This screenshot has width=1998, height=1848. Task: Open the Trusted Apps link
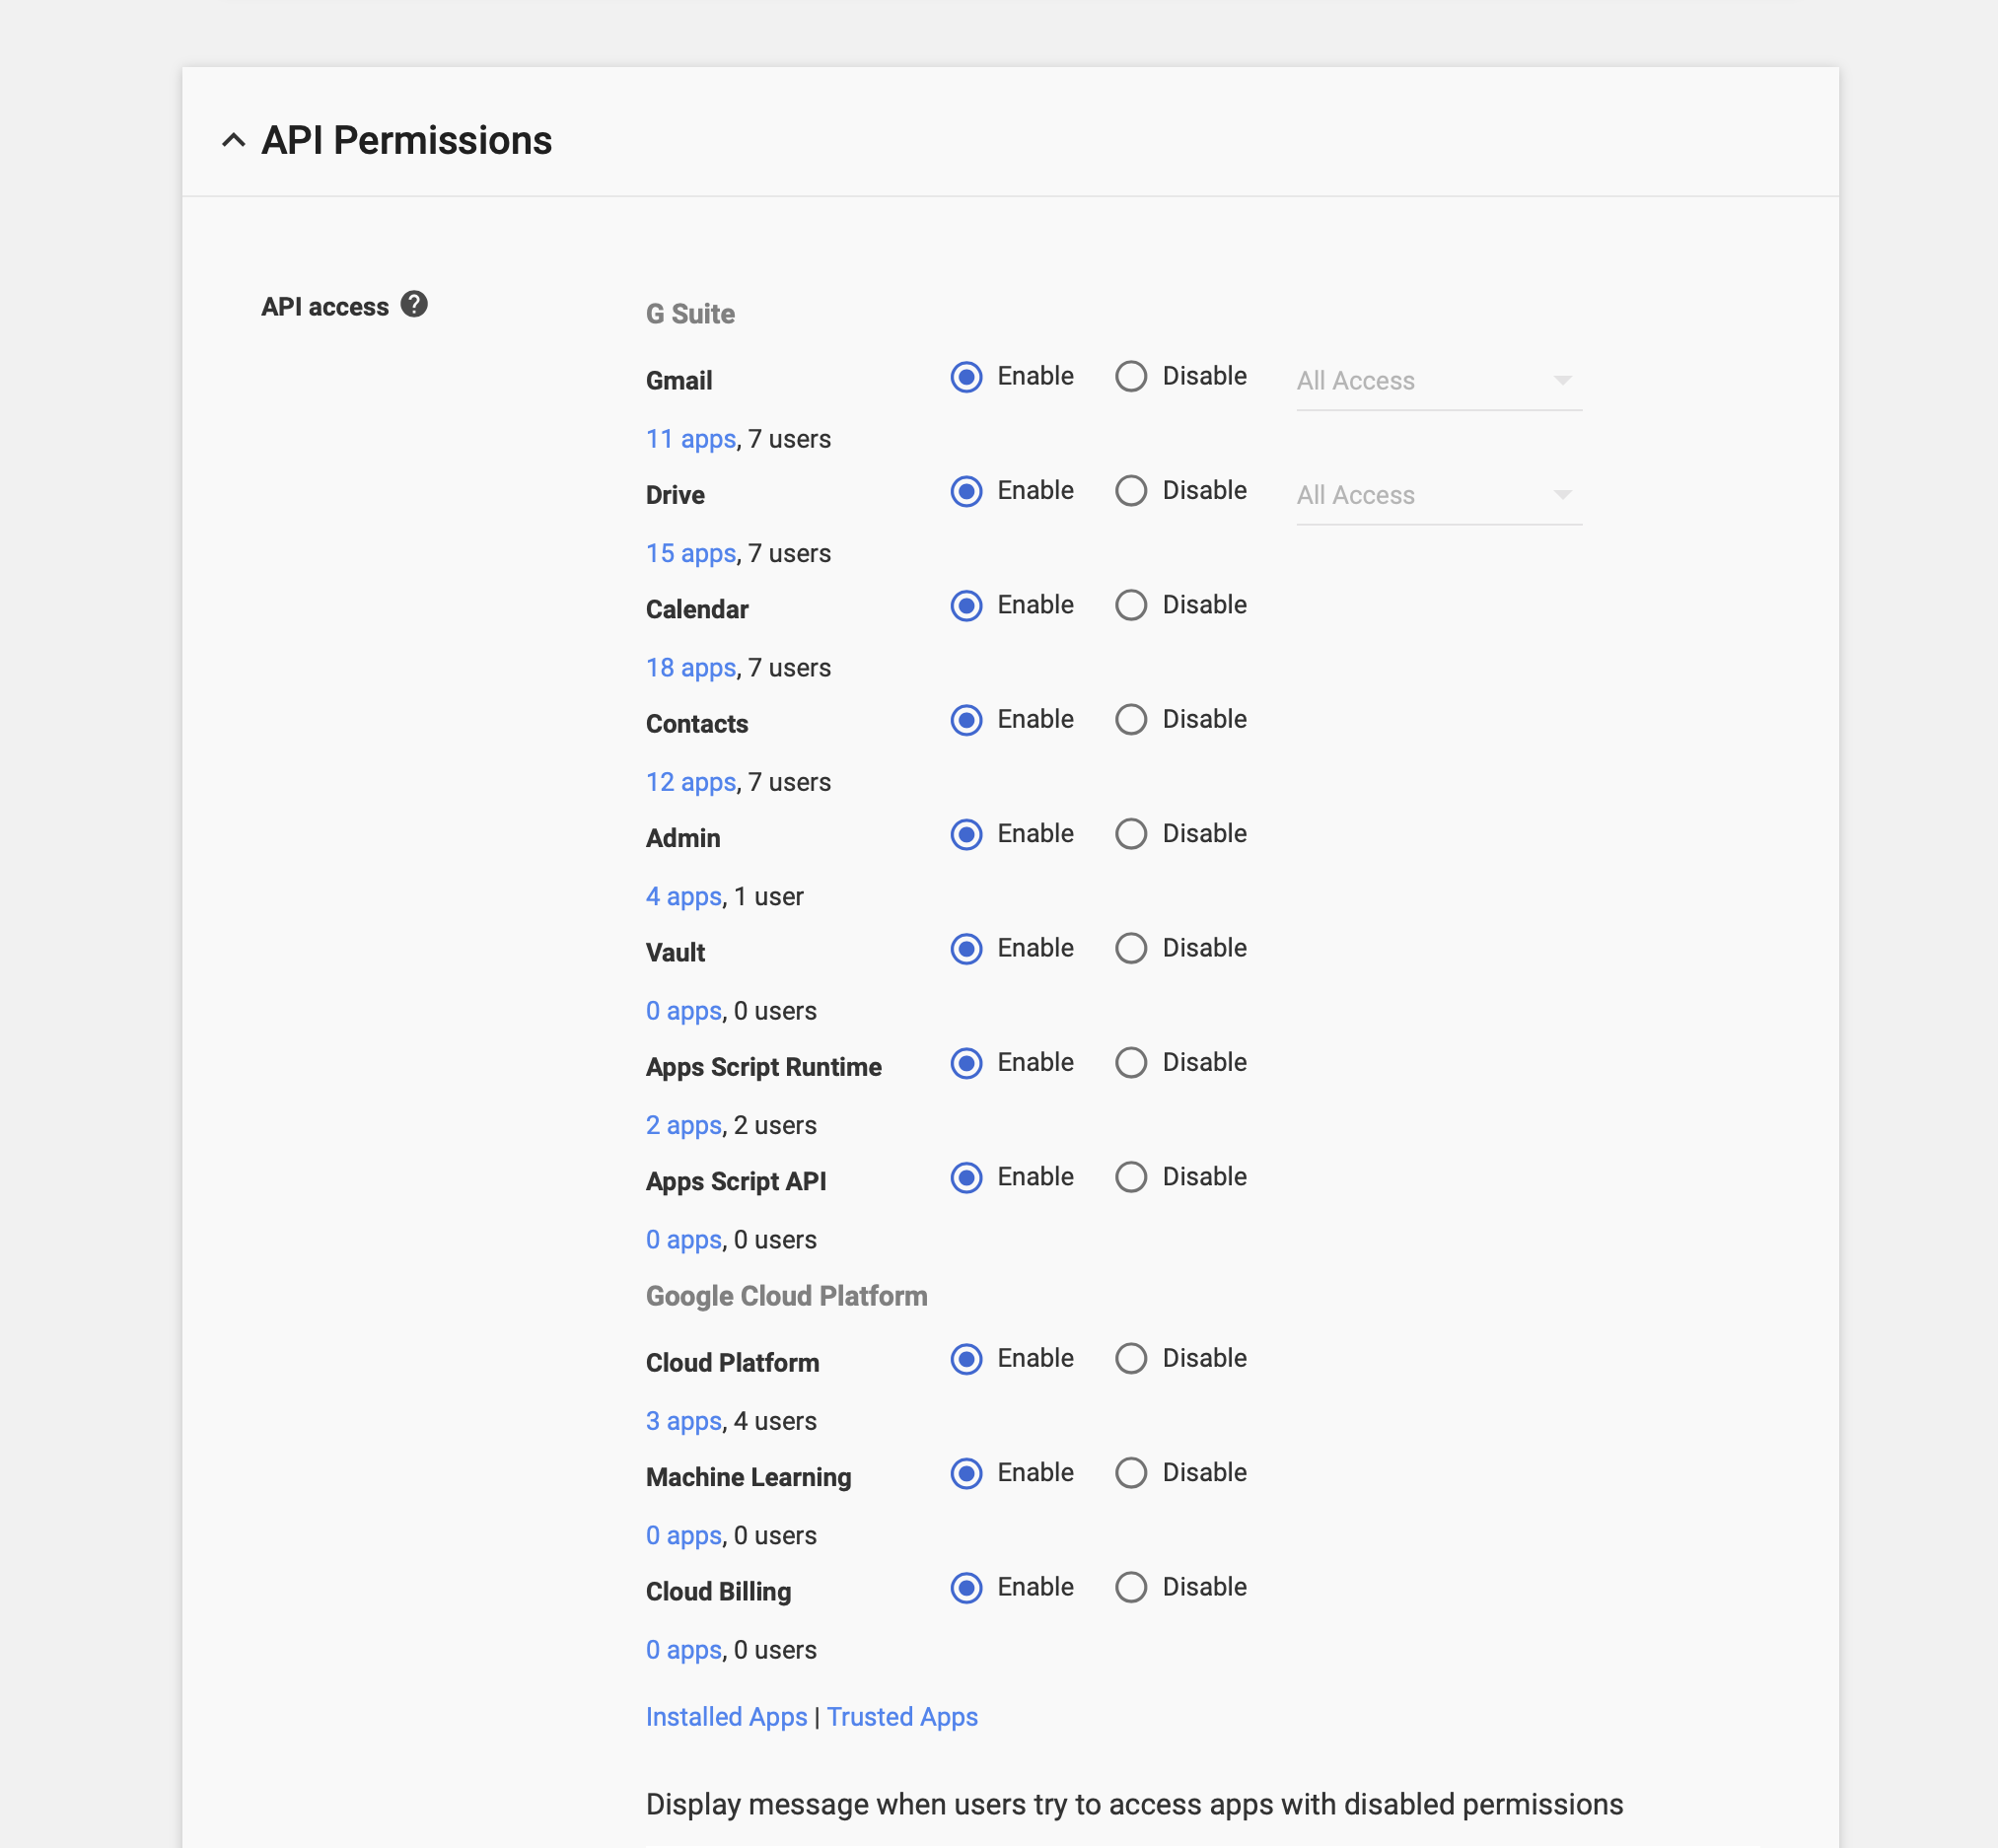tap(902, 1717)
